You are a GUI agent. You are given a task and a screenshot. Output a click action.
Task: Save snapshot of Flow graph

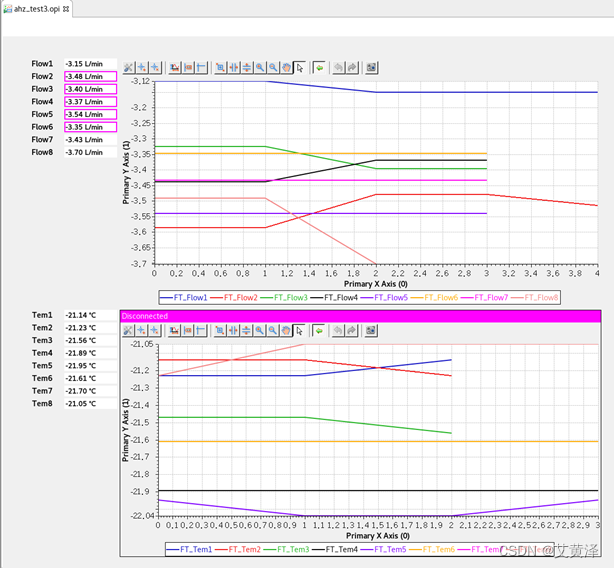click(371, 68)
